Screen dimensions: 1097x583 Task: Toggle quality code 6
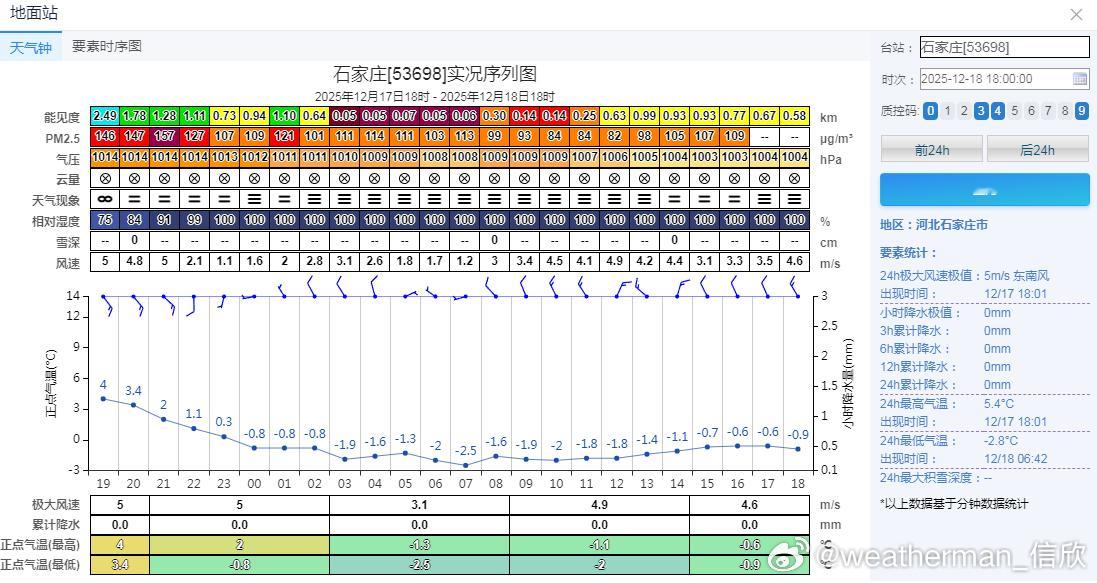[x=1031, y=111]
